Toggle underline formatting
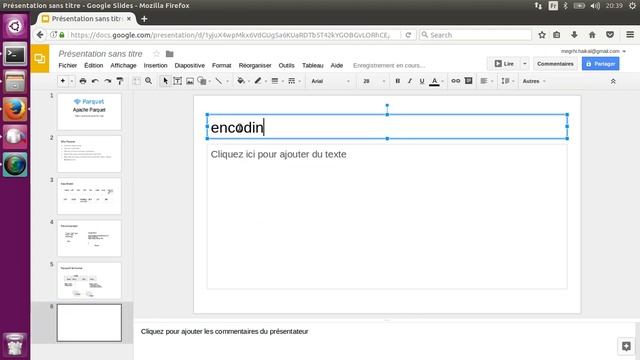 [422, 81]
